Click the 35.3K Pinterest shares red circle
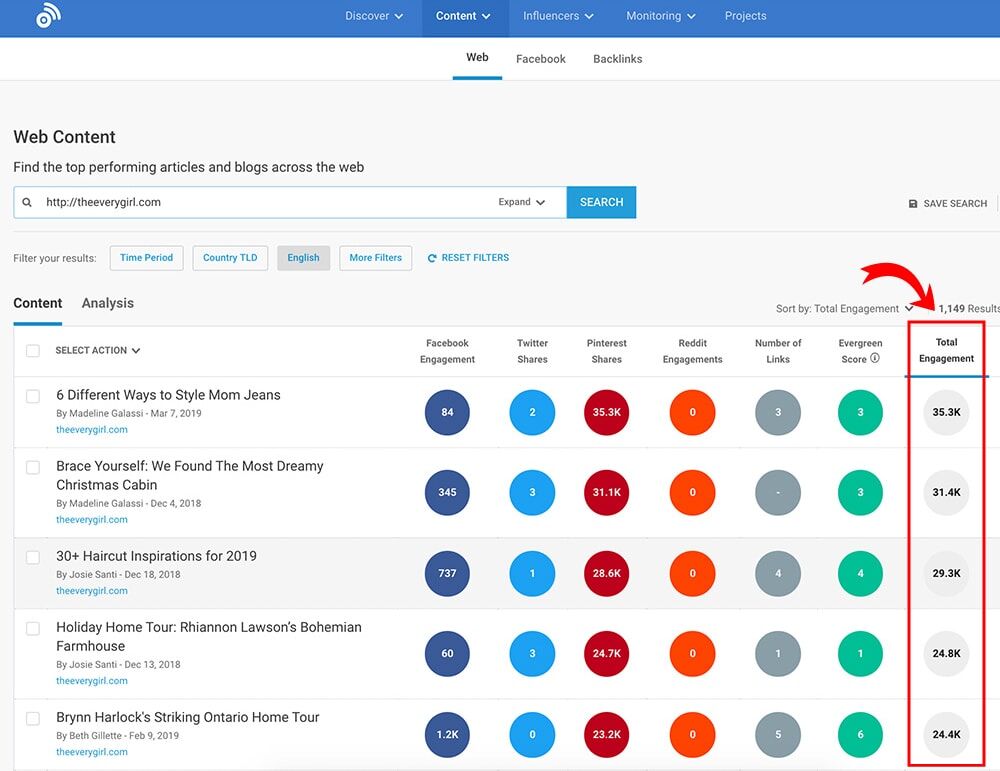The width and height of the screenshot is (1000, 771). [x=606, y=412]
